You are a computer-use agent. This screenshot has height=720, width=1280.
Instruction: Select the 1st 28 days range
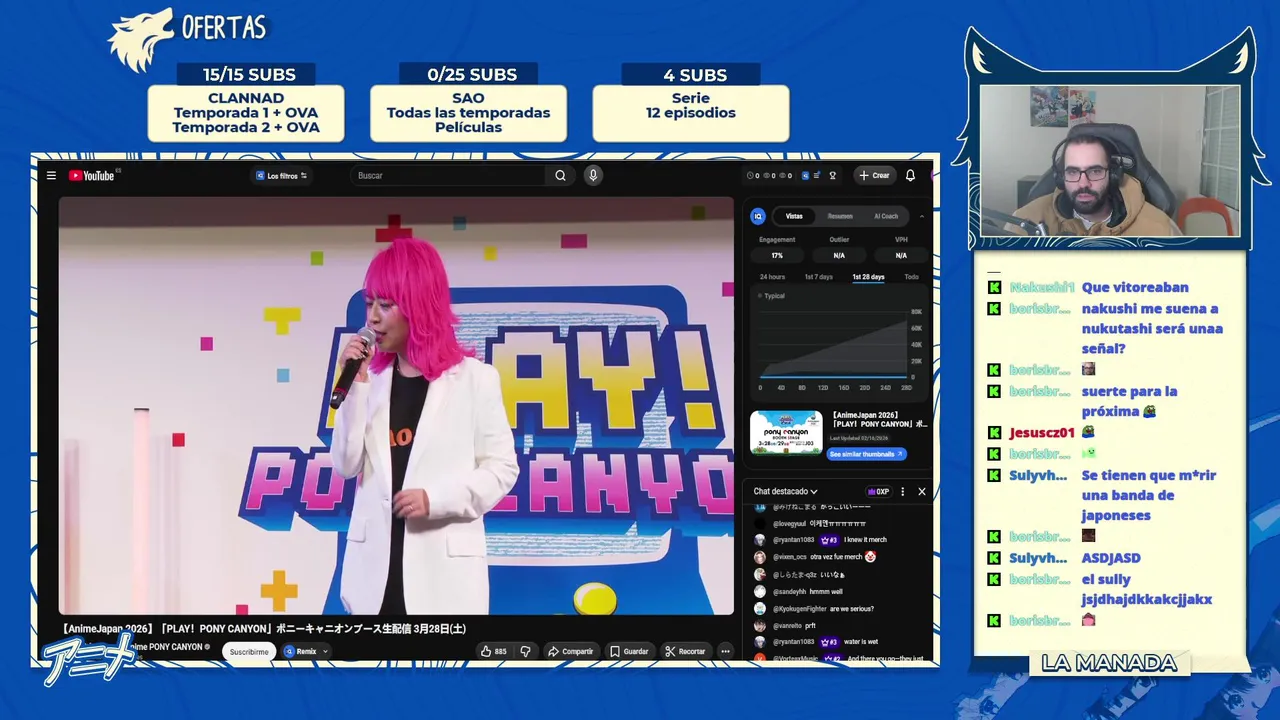pyautogui.click(x=868, y=277)
